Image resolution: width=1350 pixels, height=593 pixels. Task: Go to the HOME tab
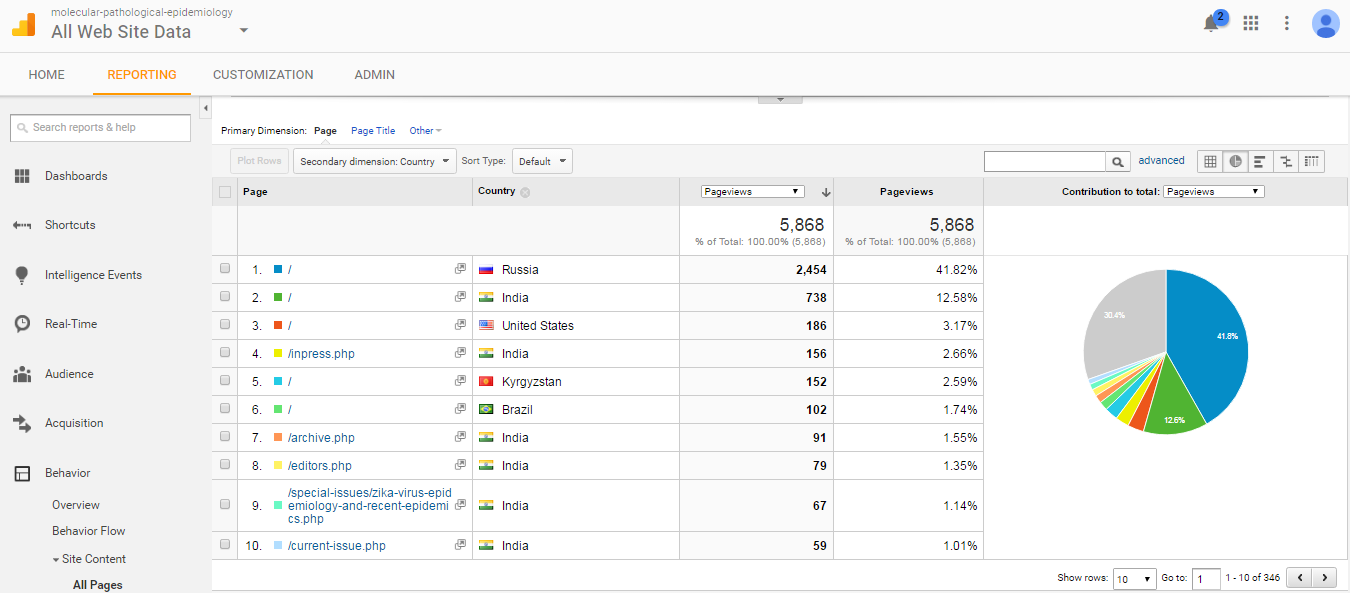47,75
